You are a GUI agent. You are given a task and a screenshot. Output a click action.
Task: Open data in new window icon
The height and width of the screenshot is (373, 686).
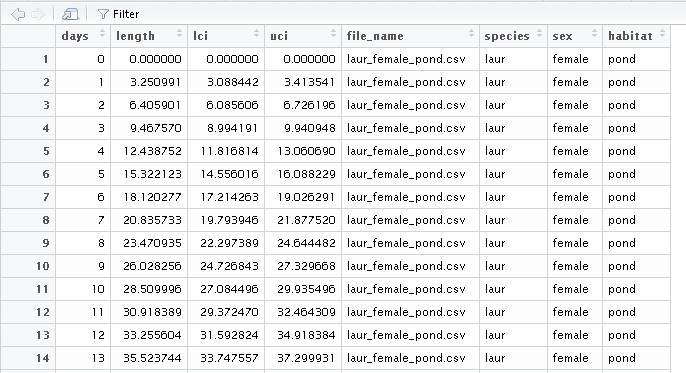[x=70, y=14]
